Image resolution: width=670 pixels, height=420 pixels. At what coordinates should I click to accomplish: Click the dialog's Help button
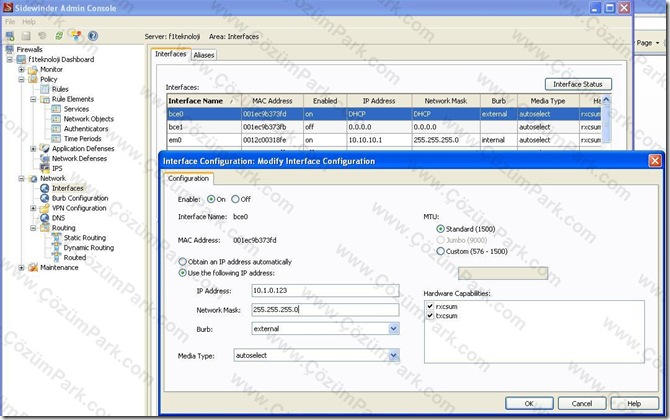[634, 403]
